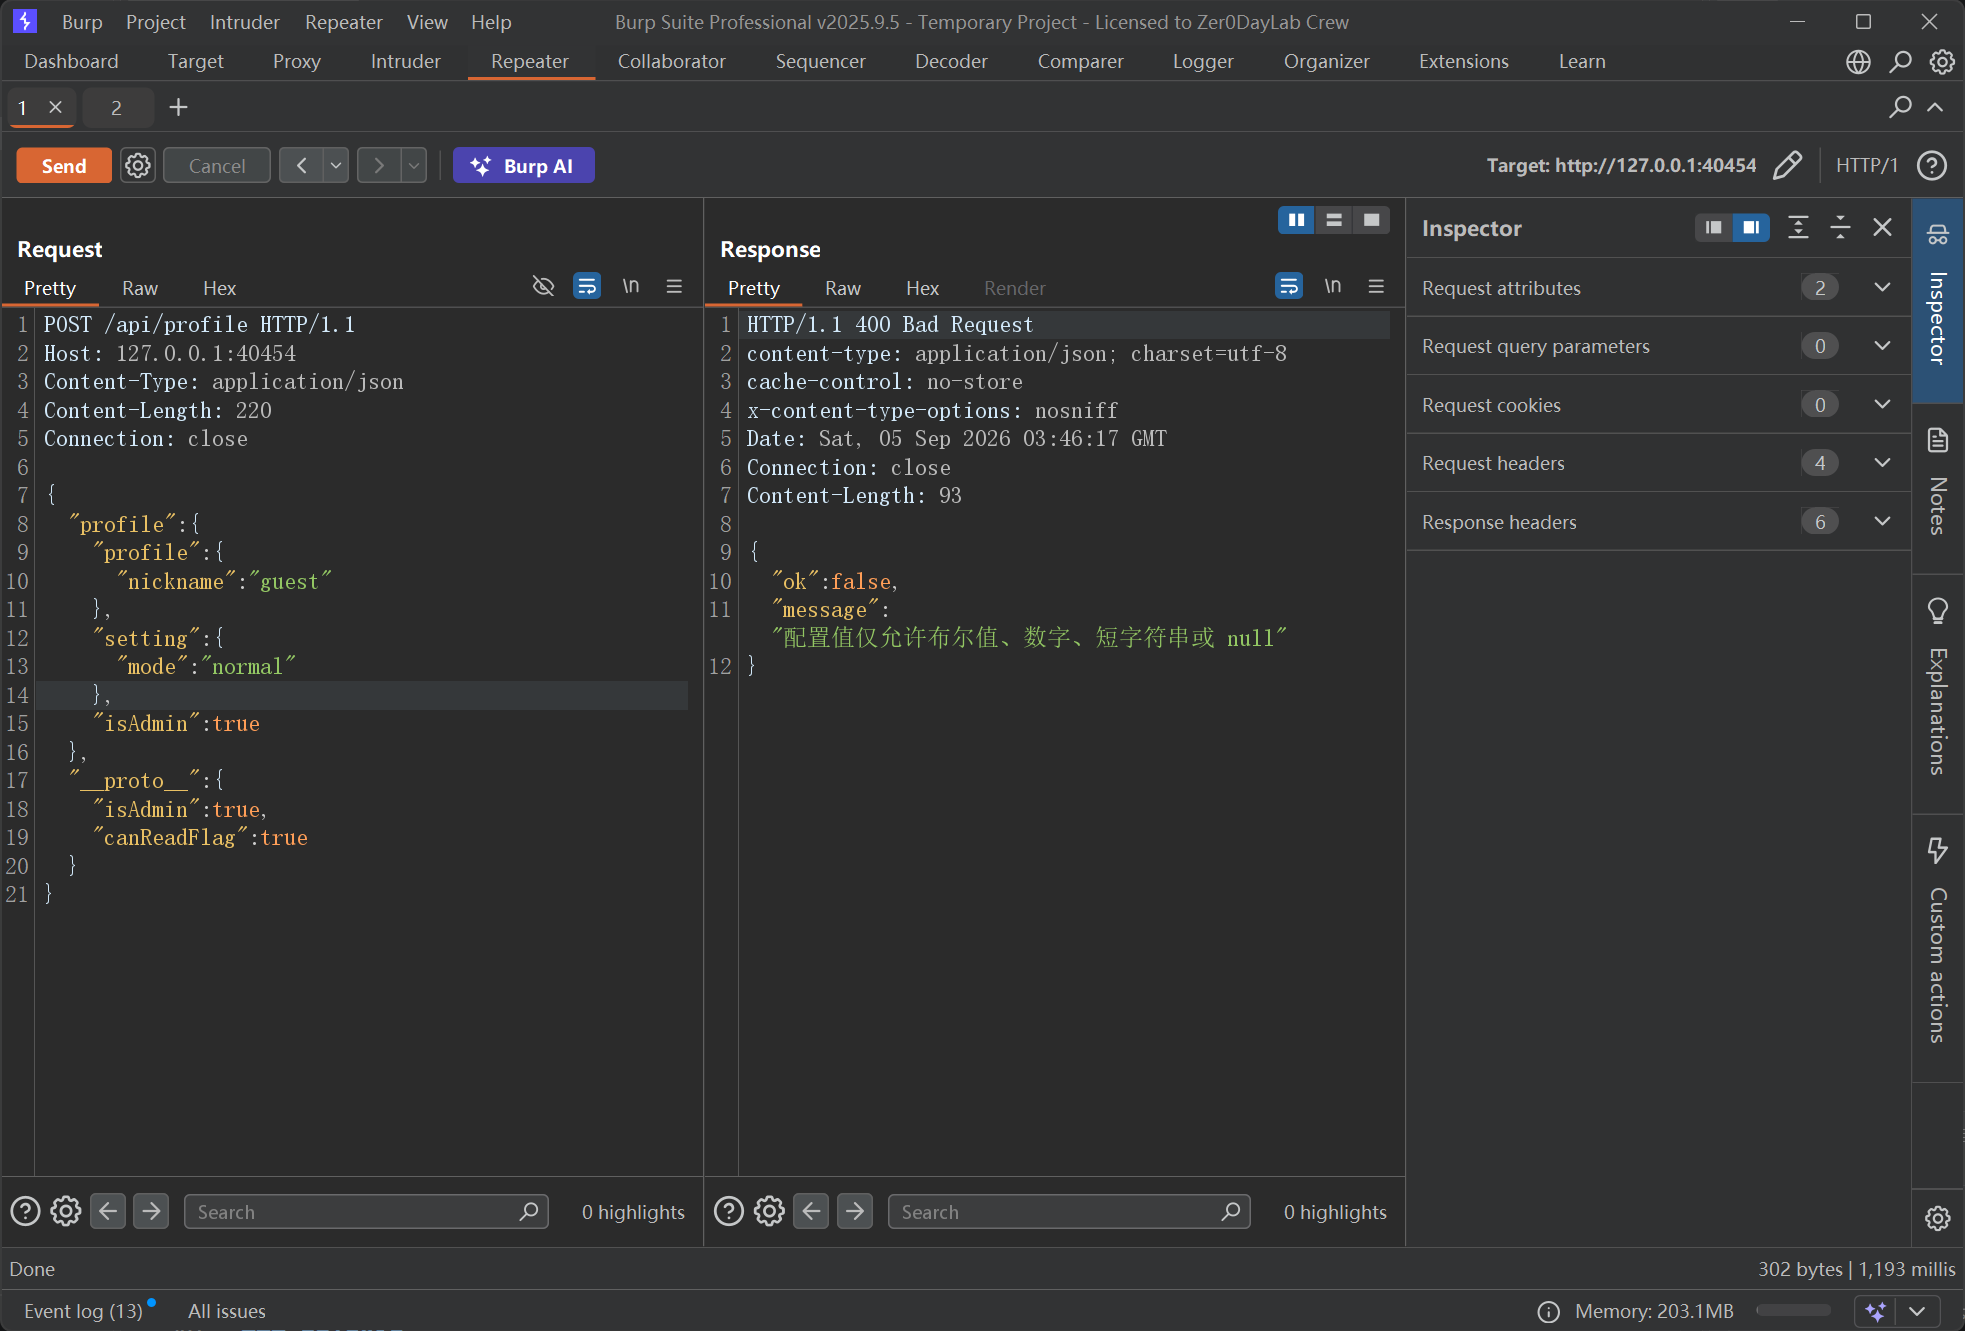Open search in the Repeater tab bar

pyautogui.click(x=1900, y=107)
